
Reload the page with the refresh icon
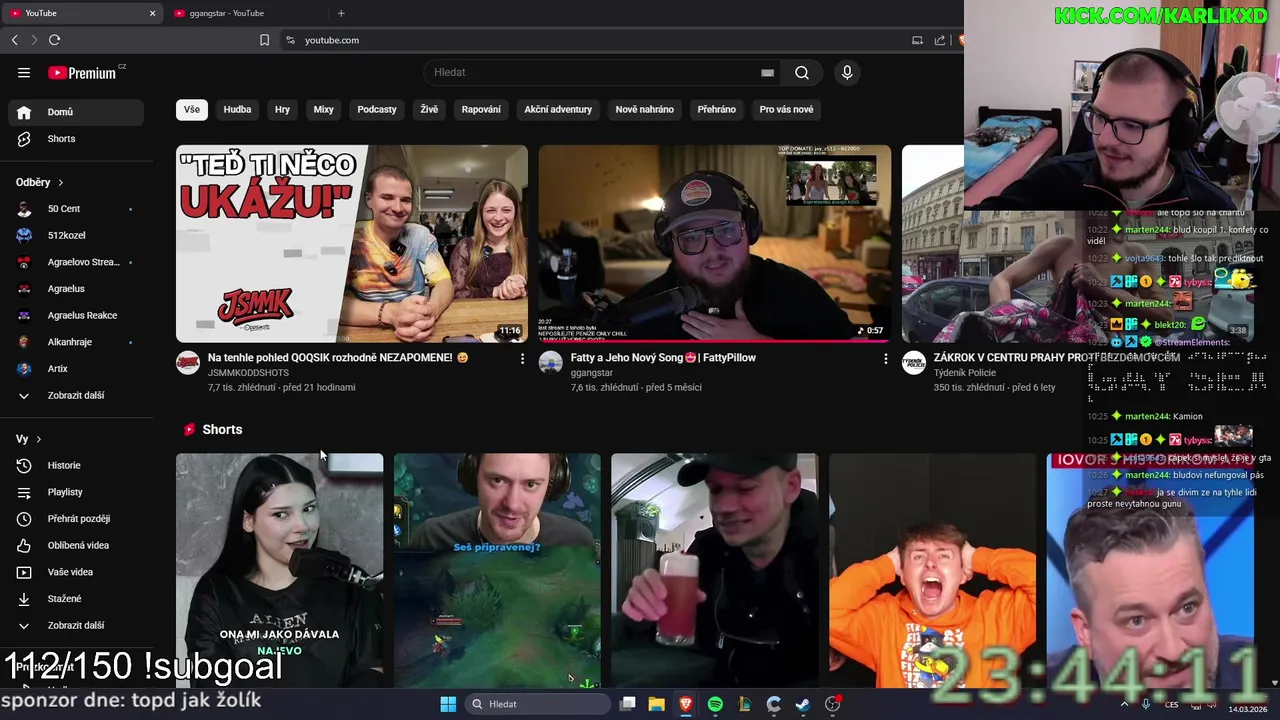[54, 40]
